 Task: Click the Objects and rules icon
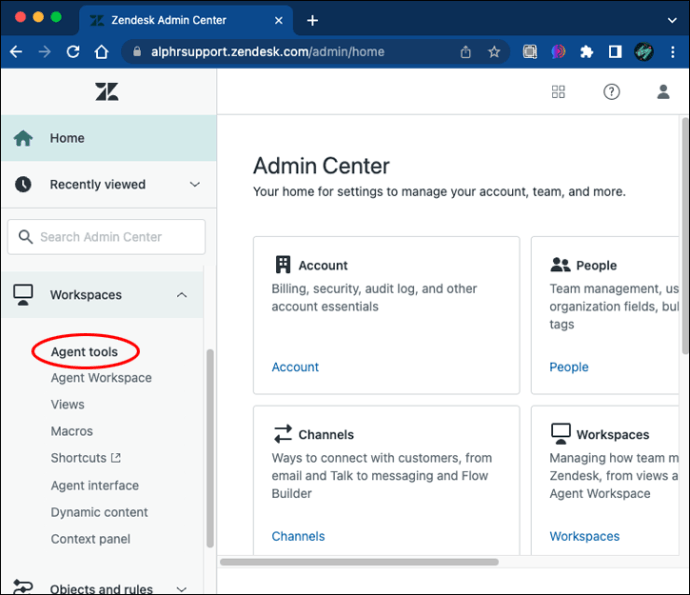click(23, 588)
